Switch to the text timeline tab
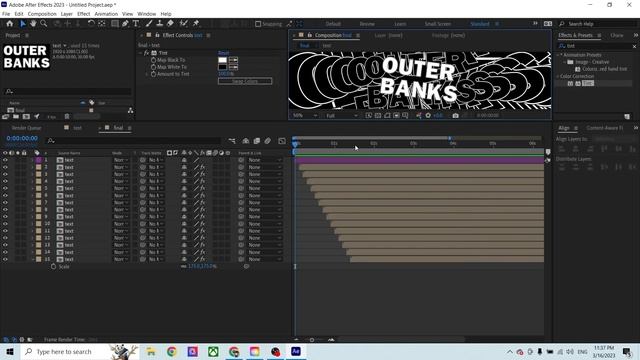 tap(77, 128)
